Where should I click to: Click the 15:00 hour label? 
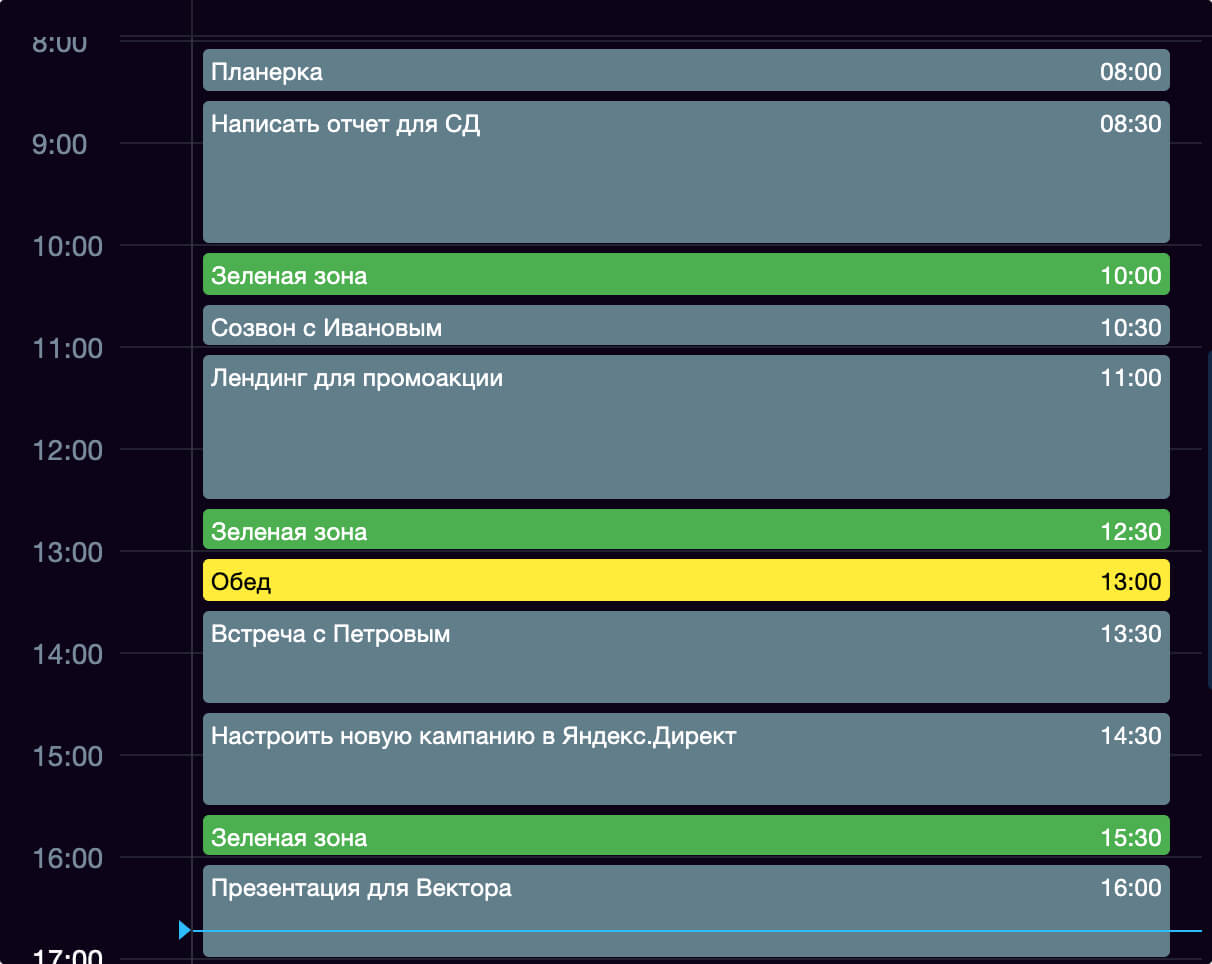pyautogui.click(x=68, y=757)
